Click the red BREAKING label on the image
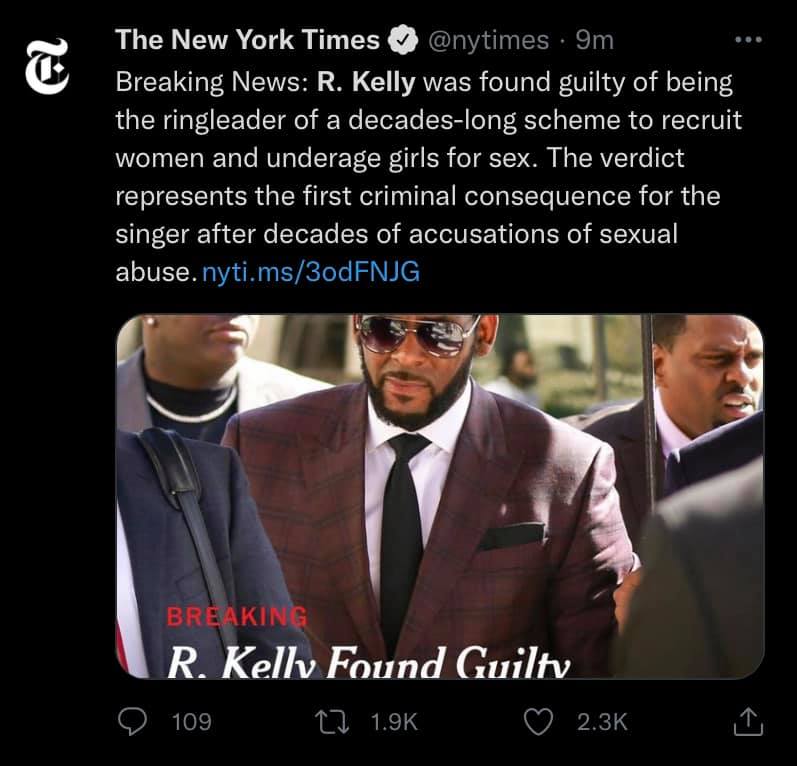Screen dimensions: 797x766 pos(237,616)
